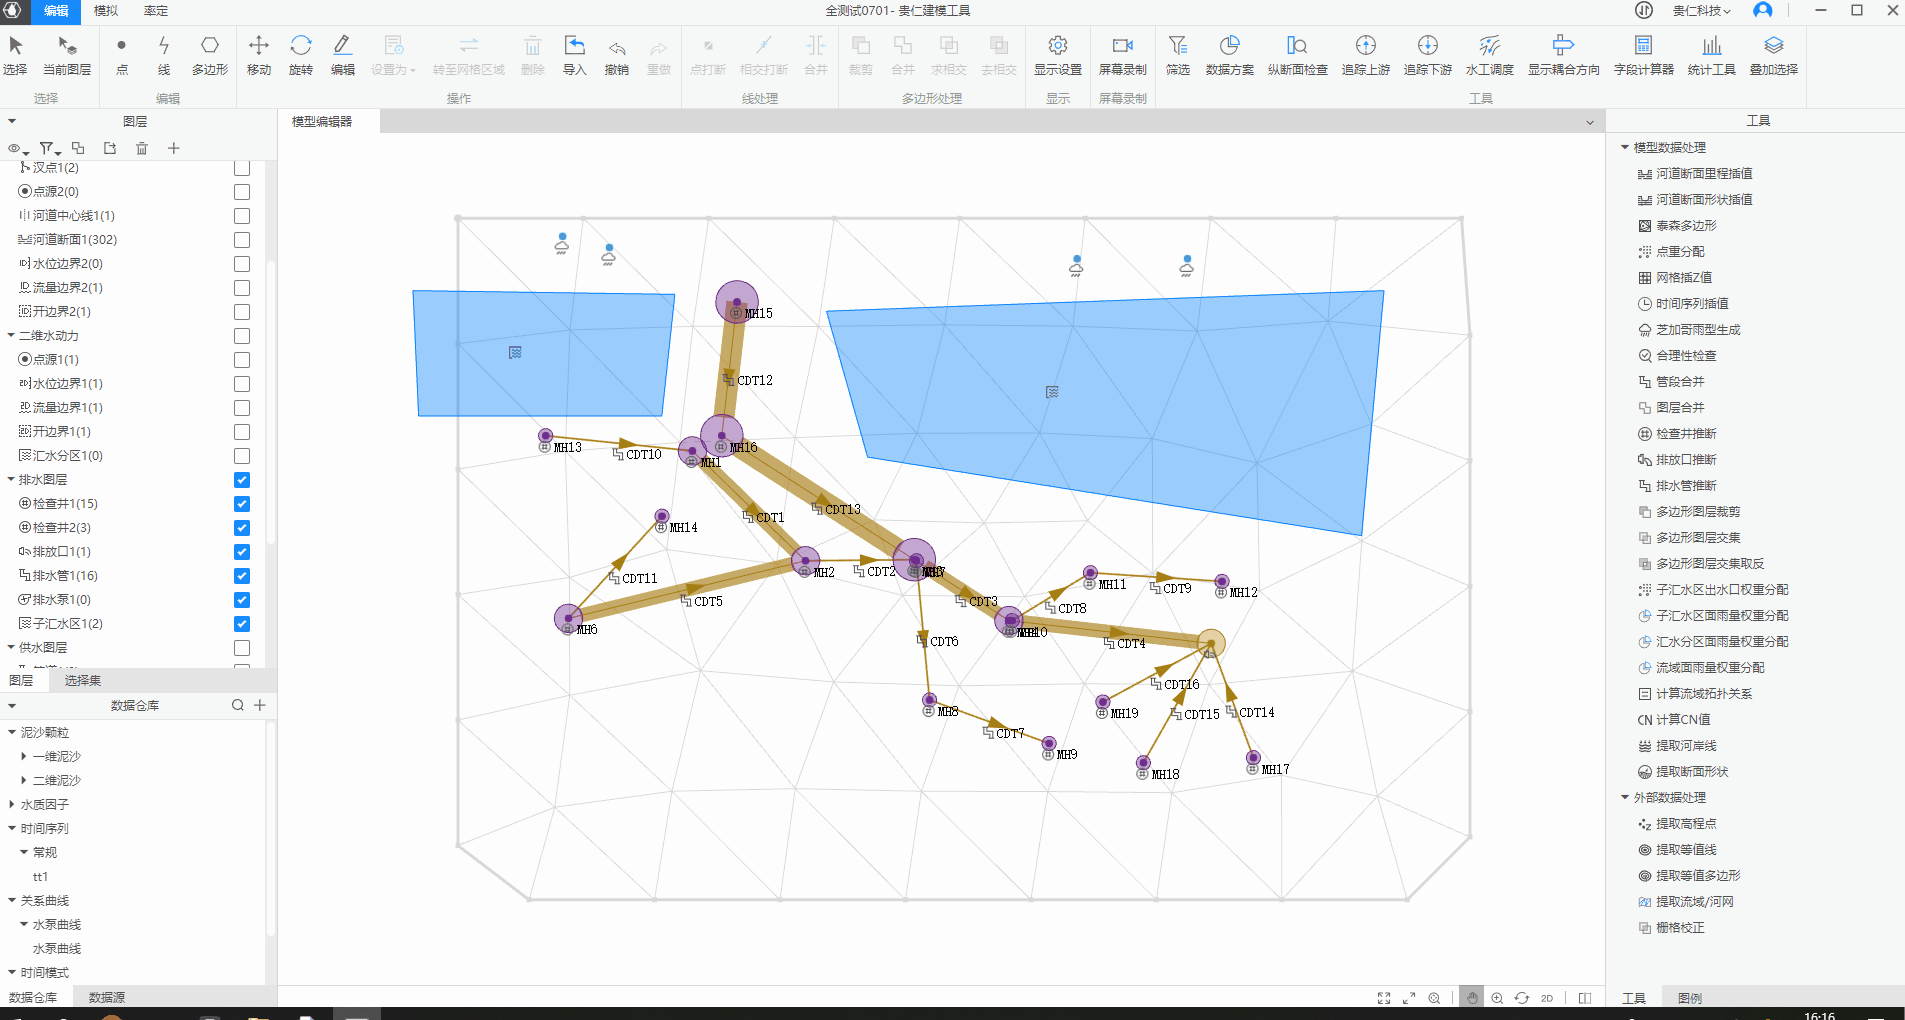Uncheck 检查井2(3) layer checkbox
The width and height of the screenshot is (1905, 1020).
[242, 528]
